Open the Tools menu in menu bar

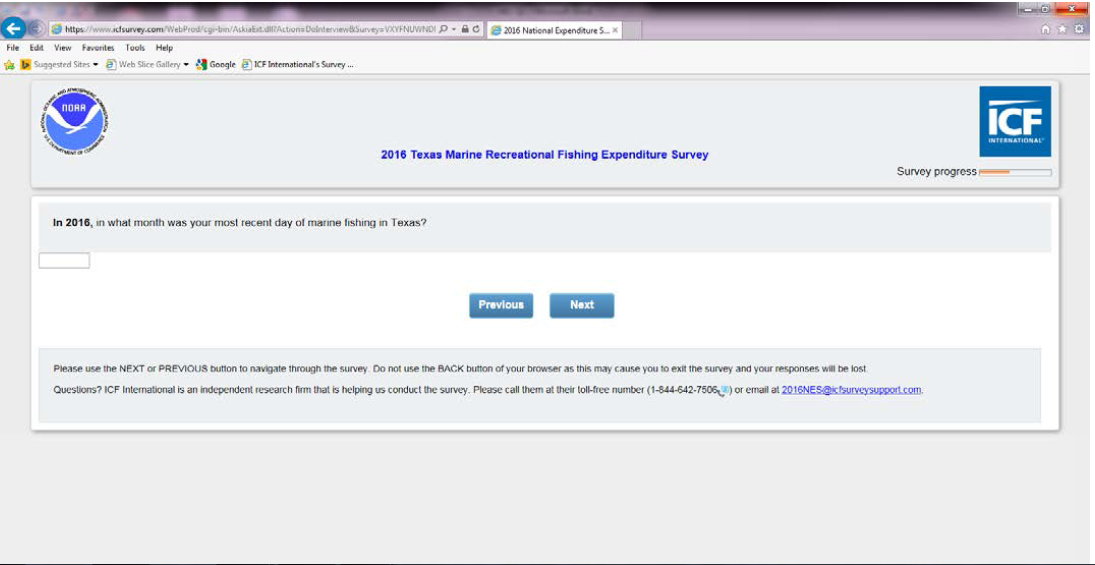135,48
